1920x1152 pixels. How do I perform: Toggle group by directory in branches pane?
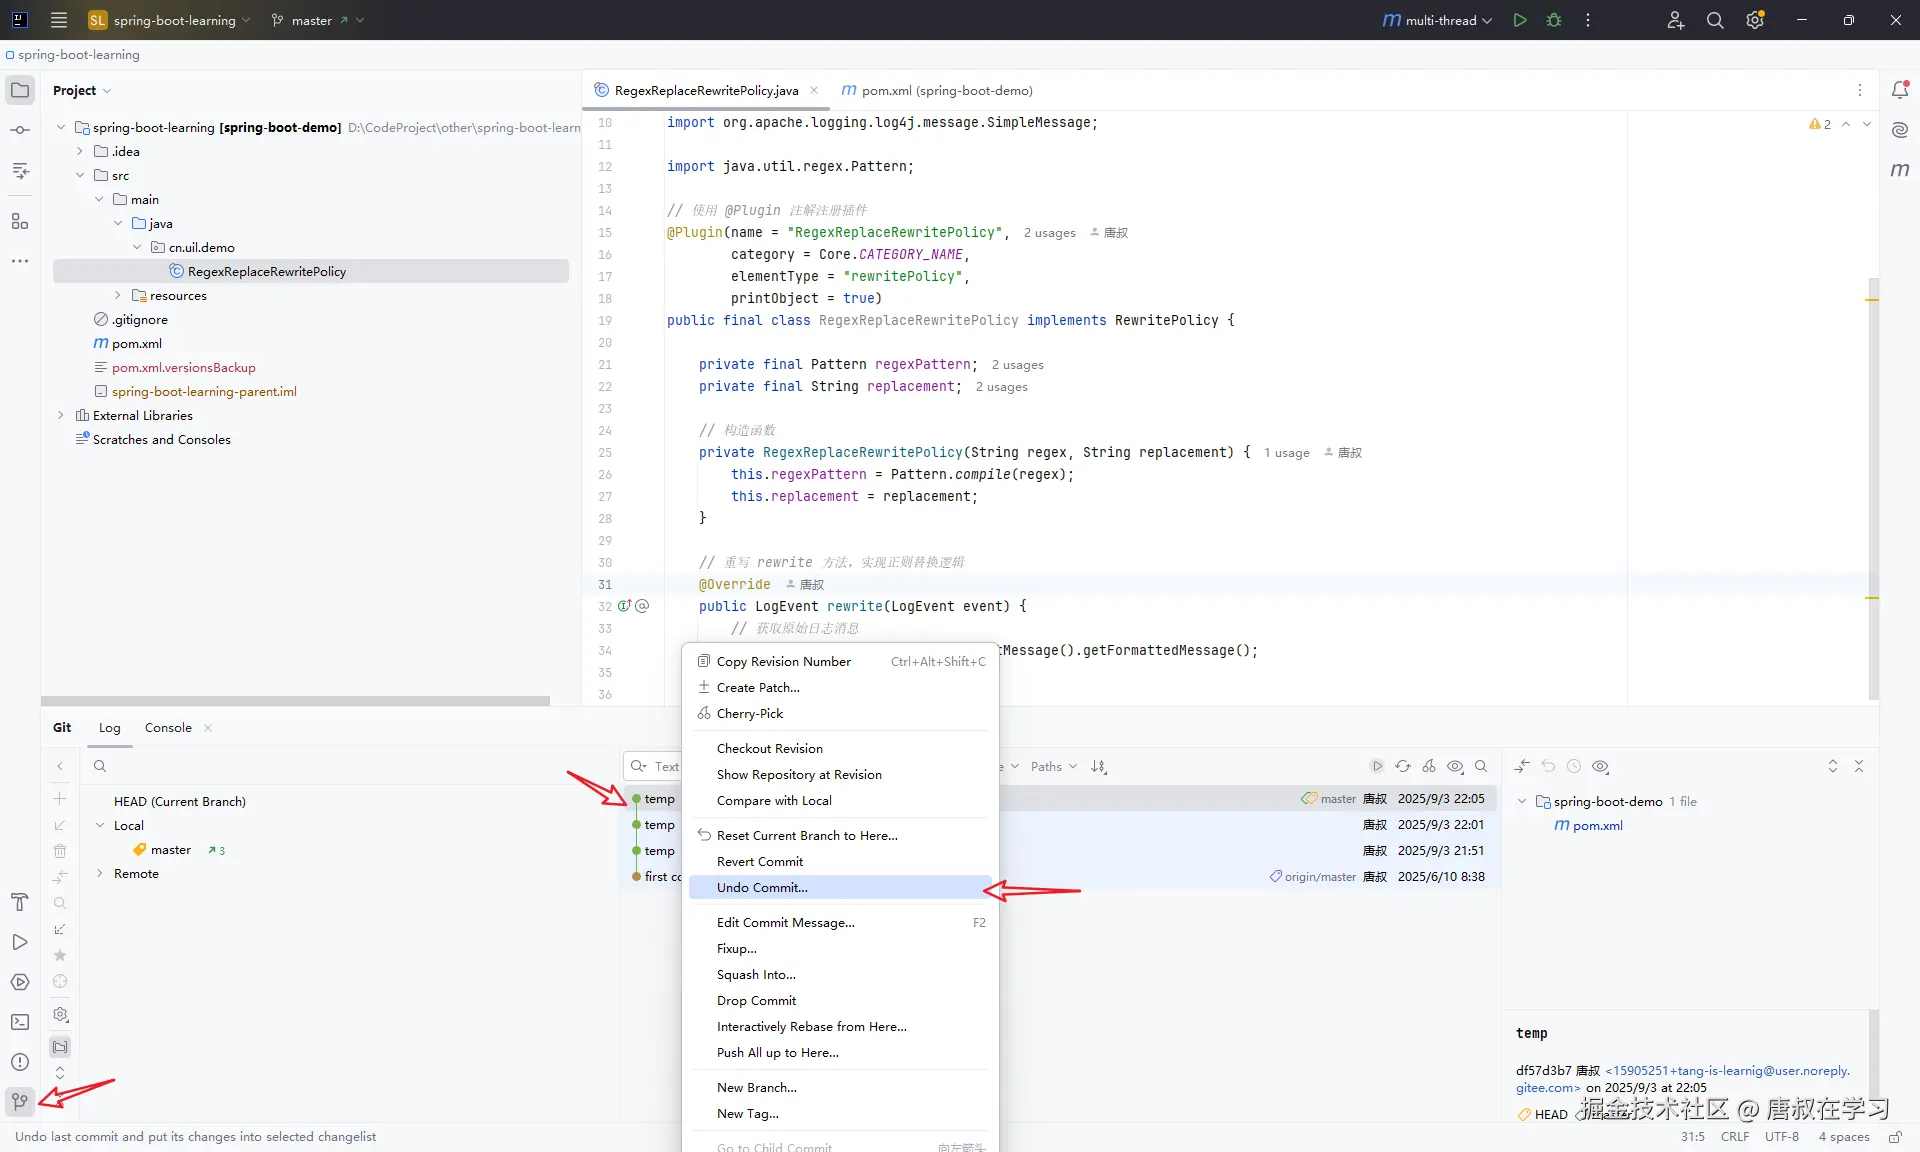pyautogui.click(x=60, y=1047)
